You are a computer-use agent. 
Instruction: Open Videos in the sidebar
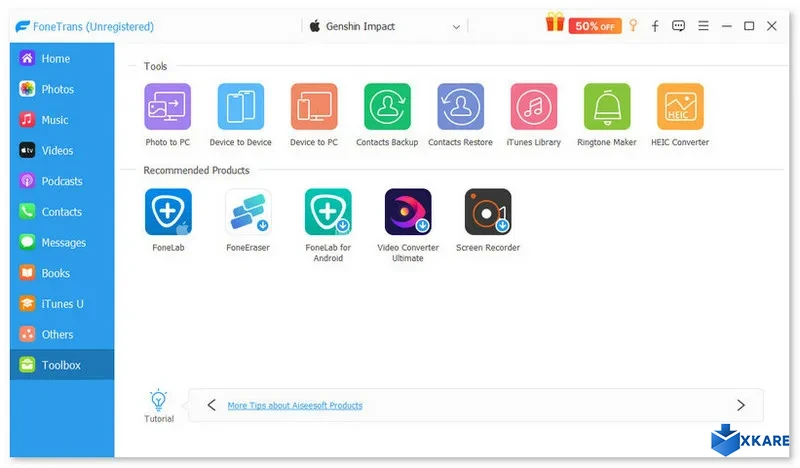click(x=62, y=150)
